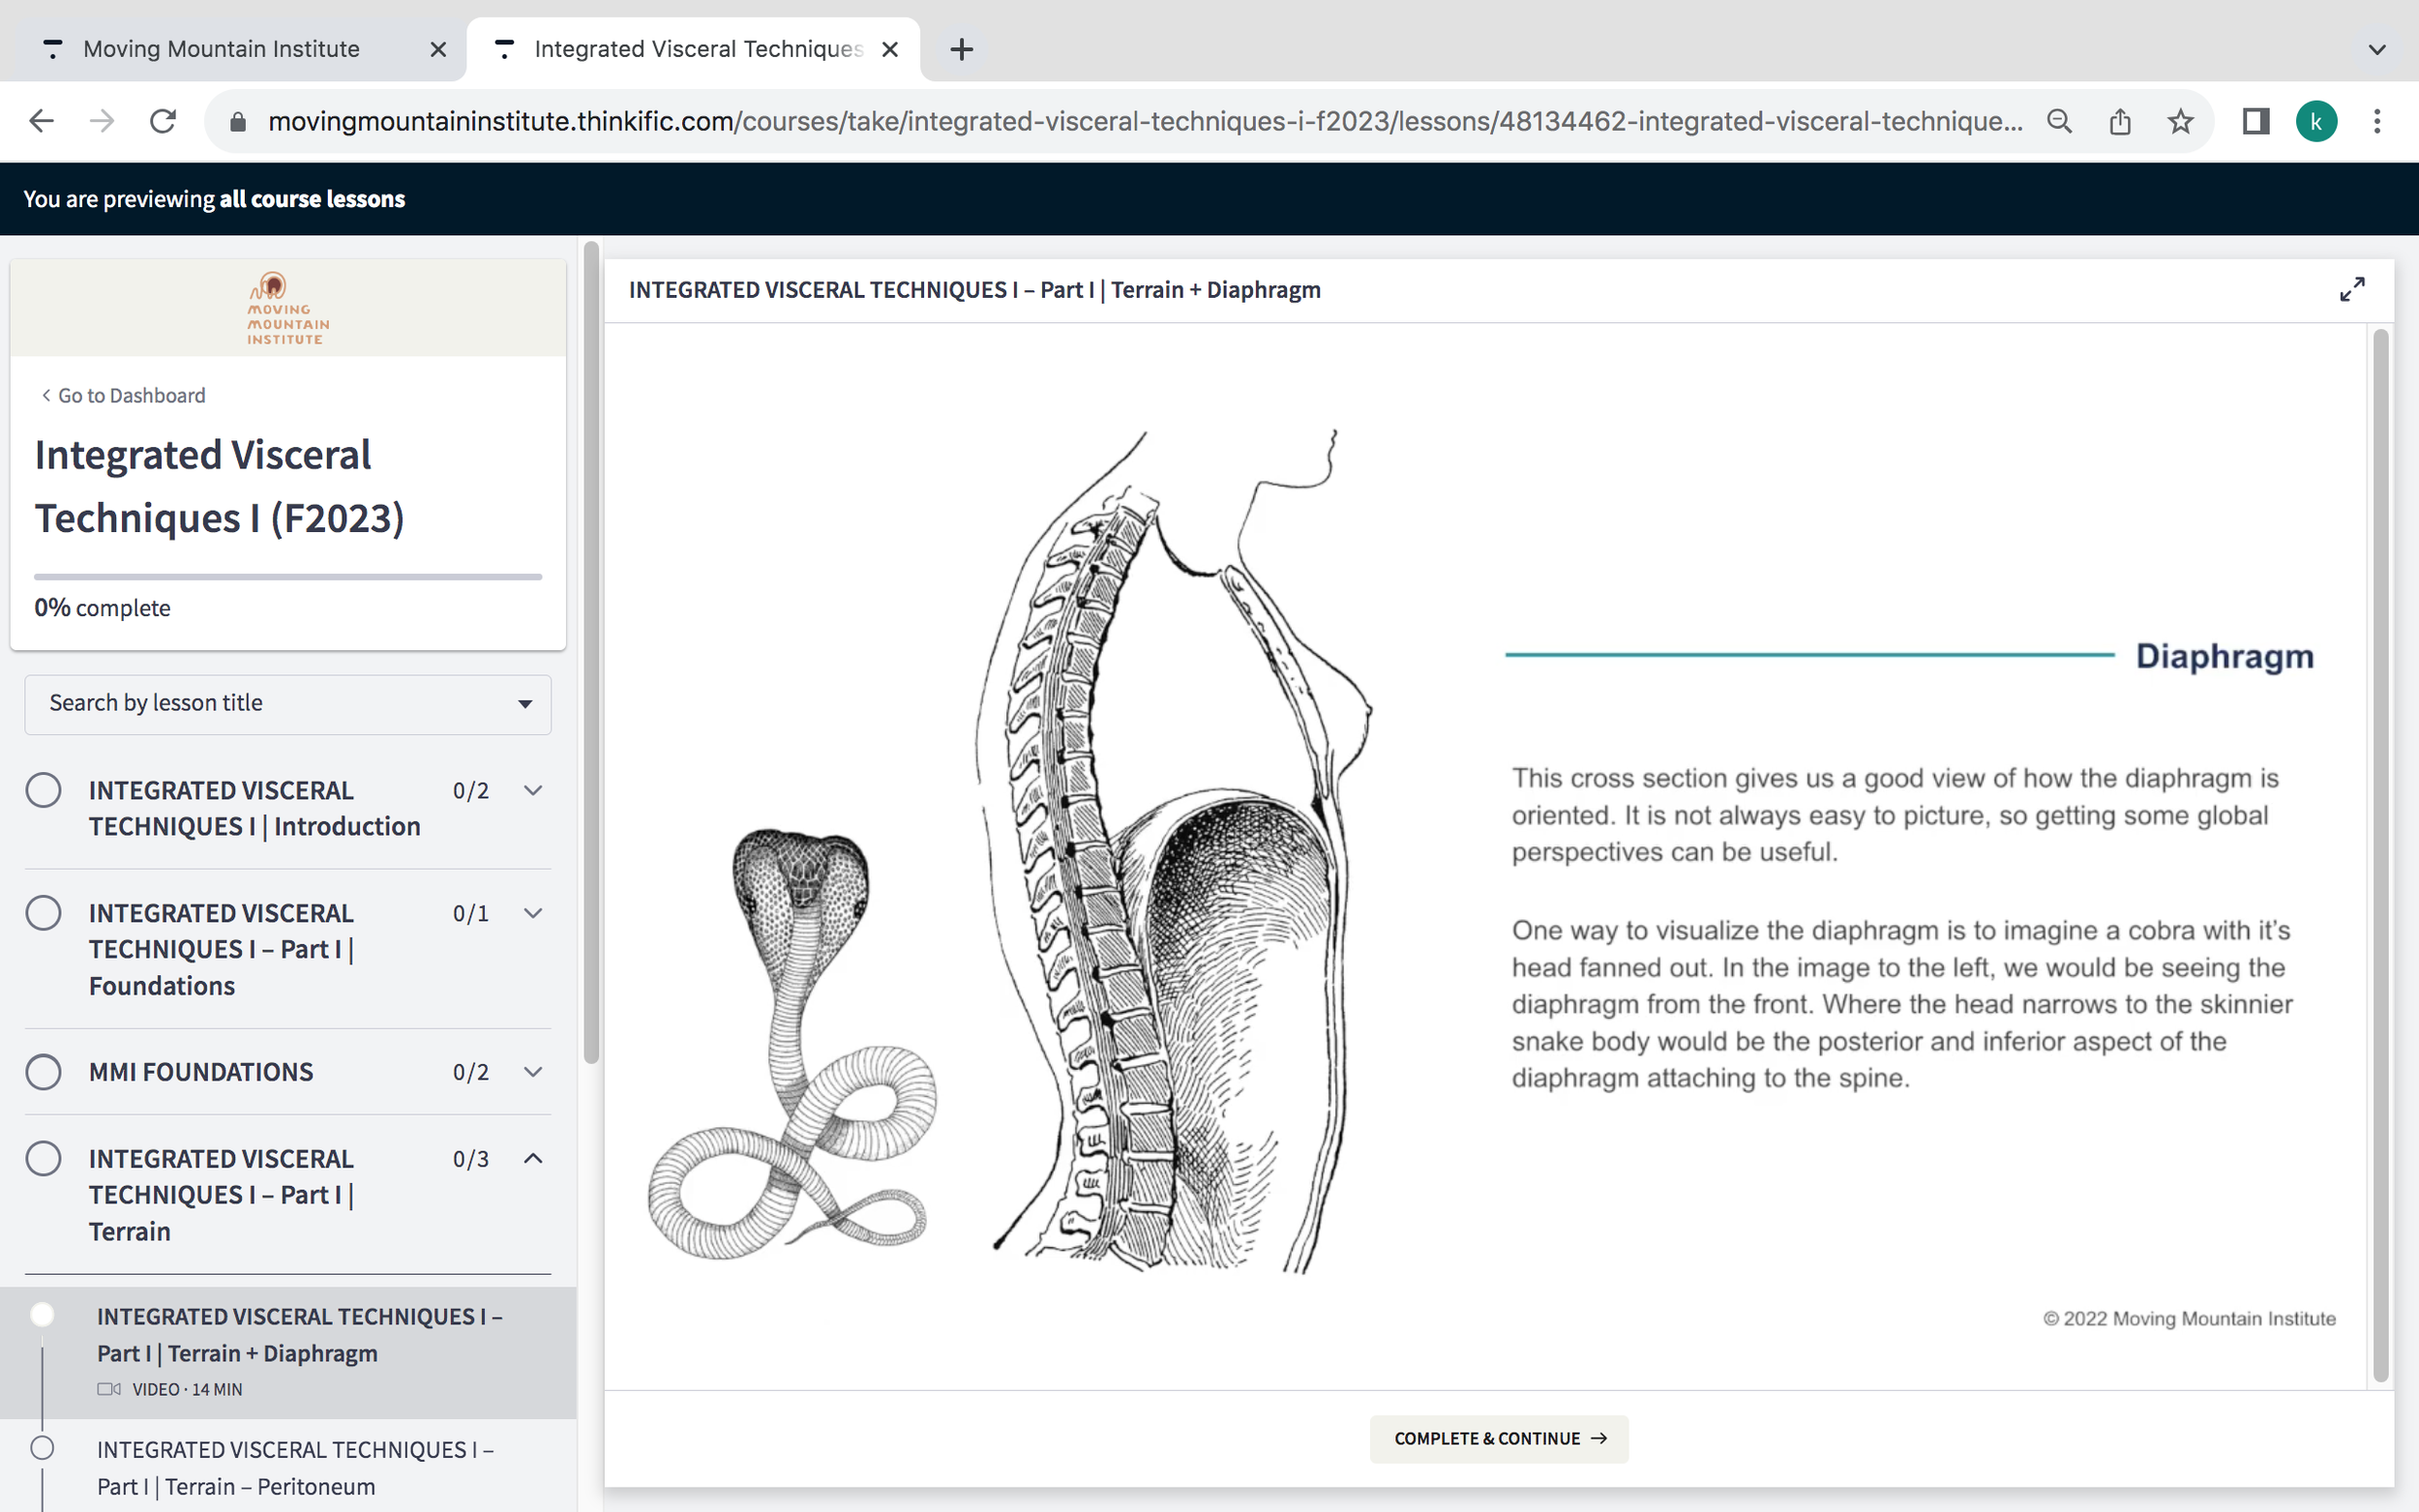
Task: Click the share page icon in the address bar
Action: (2120, 121)
